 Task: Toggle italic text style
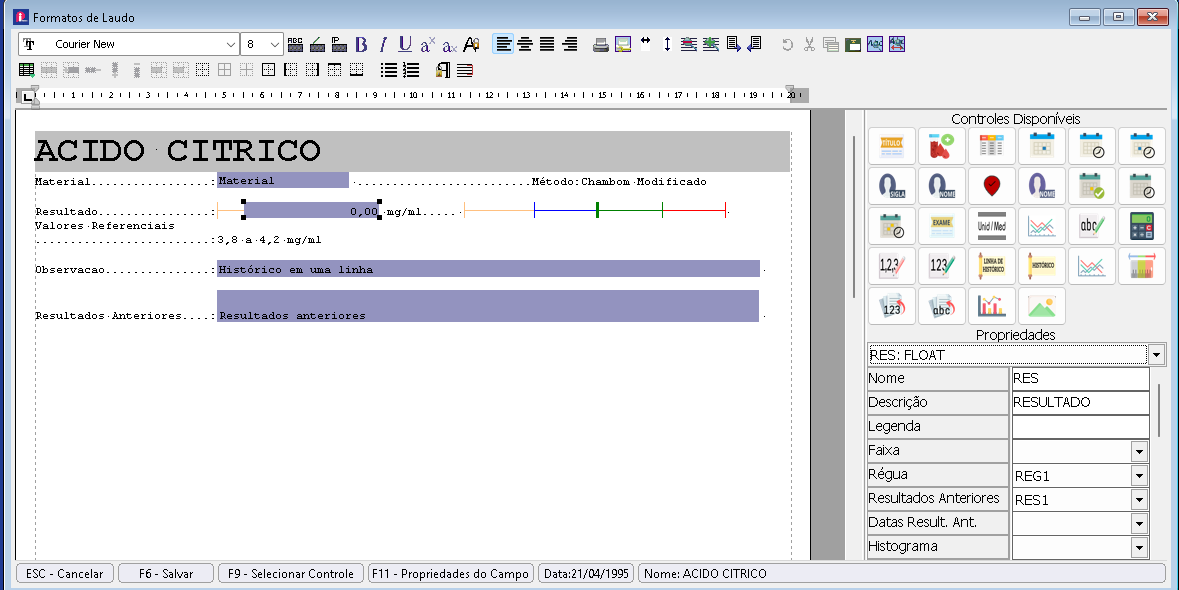coord(382,44)
